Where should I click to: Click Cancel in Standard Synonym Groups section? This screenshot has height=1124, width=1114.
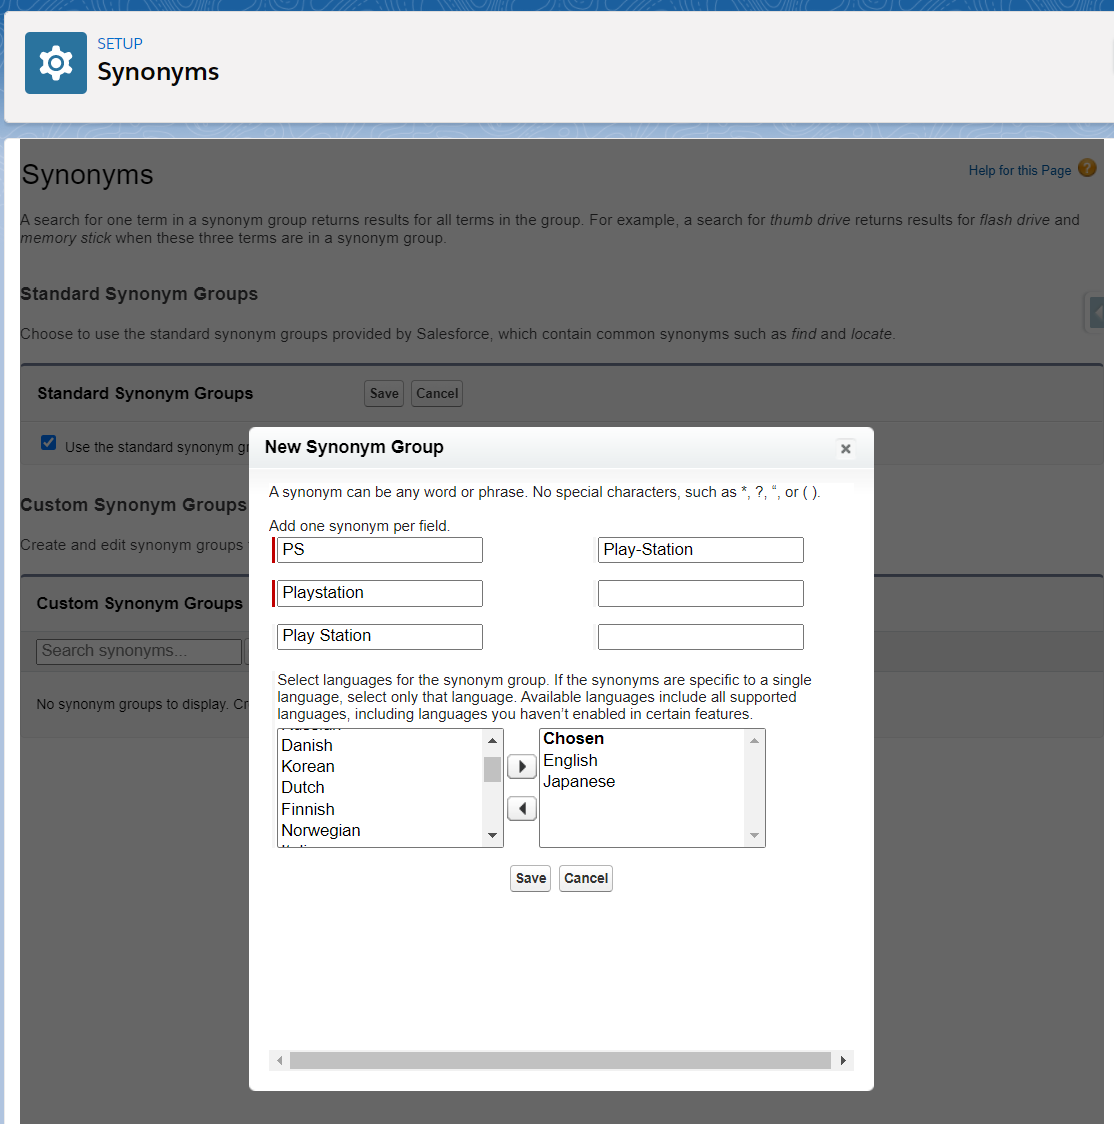coord(437,394)
